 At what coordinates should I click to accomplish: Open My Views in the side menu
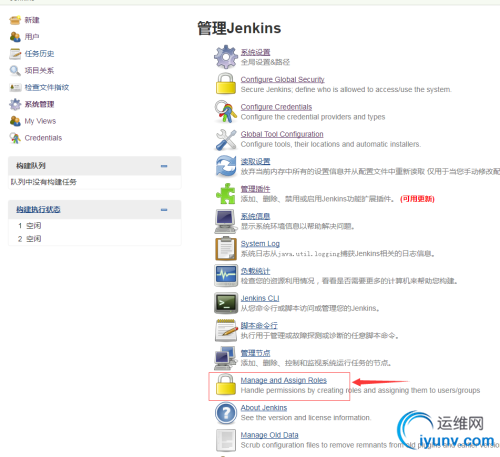pyautogui.click(x=40, y=121)
